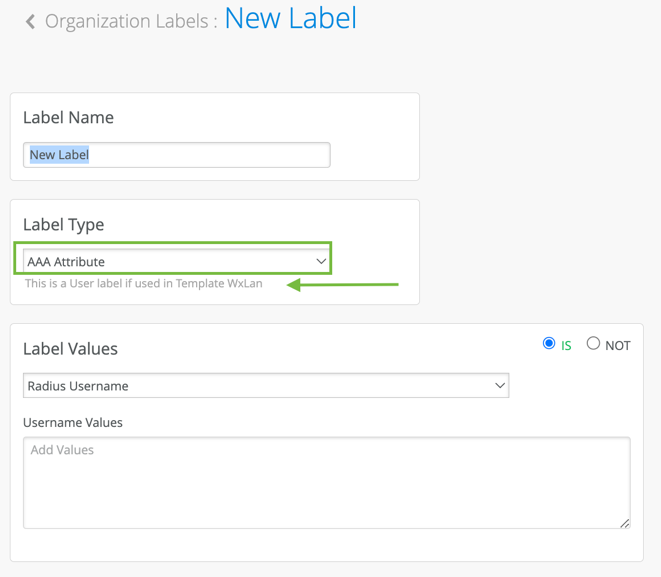Click the User label WxLan hint text
The height and width of the screenshot is (577, 661).
tap(144, 283)
